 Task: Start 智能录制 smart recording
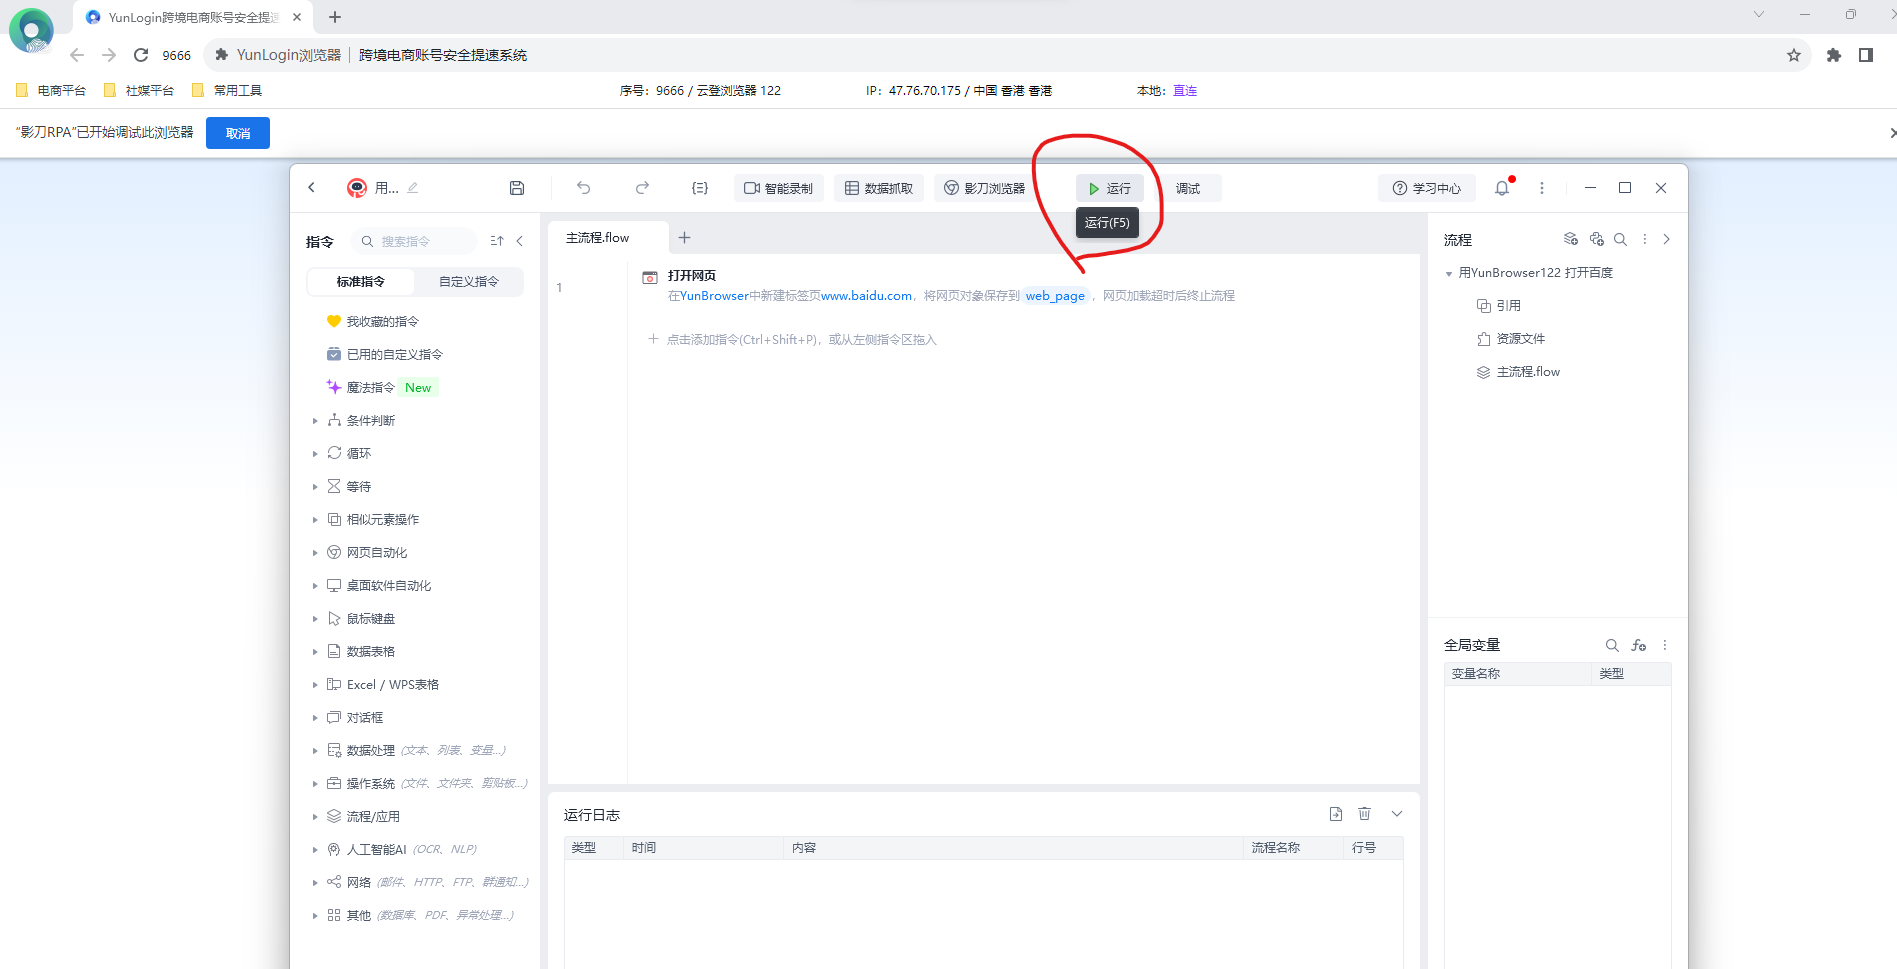pos(779,188)
